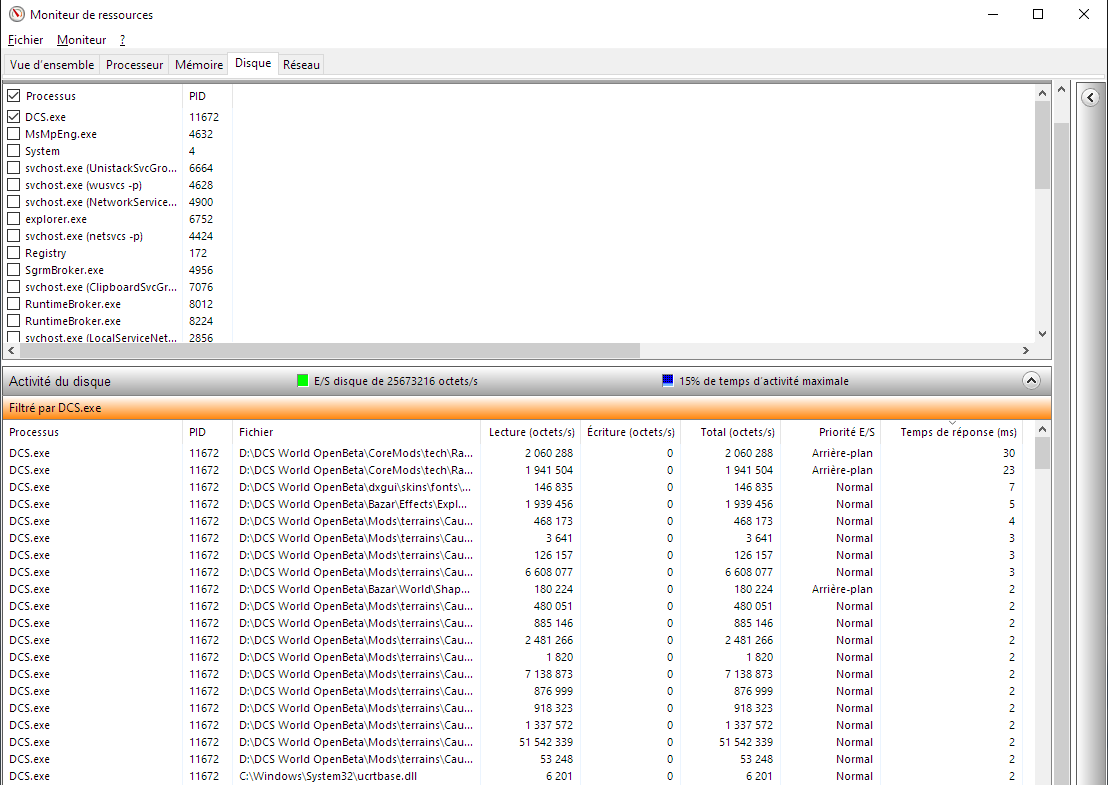
Task: Collapse the Activité du disque section
Action: [1031, 381]
